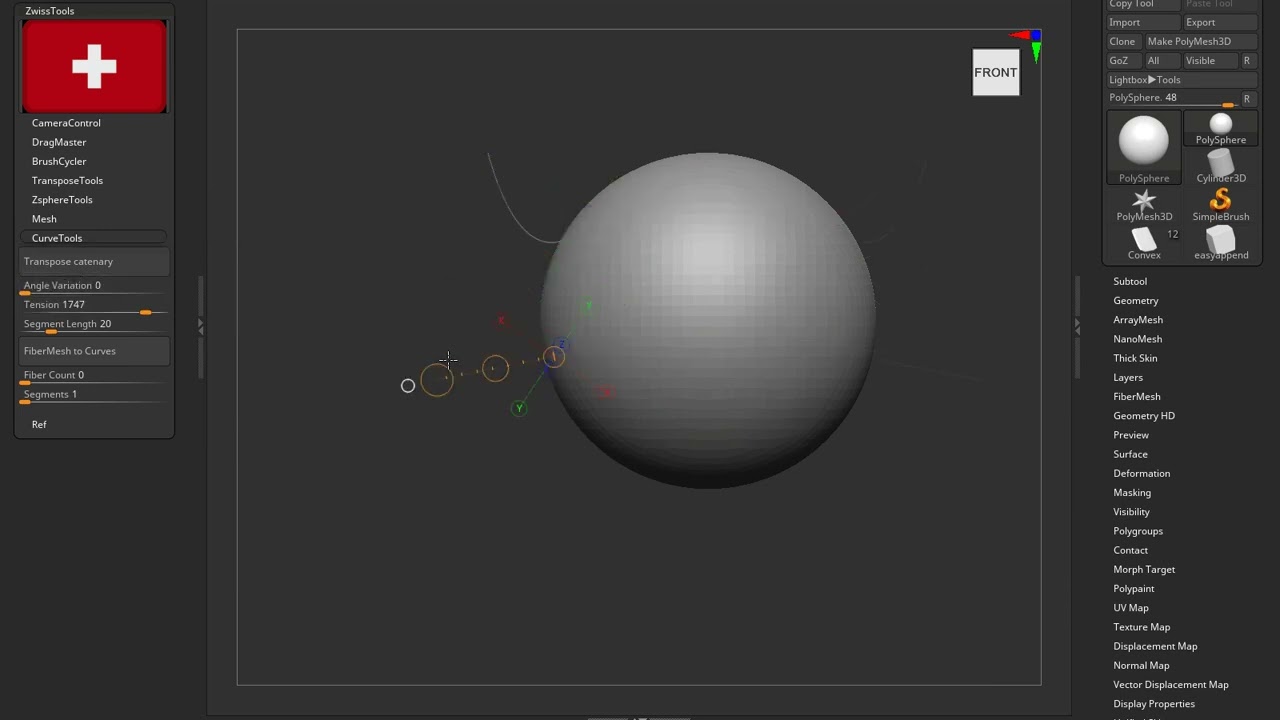Screen dimensions: 1280x720
Task: Open the Vector Displacement Map menu
Action: point(1171,685)
